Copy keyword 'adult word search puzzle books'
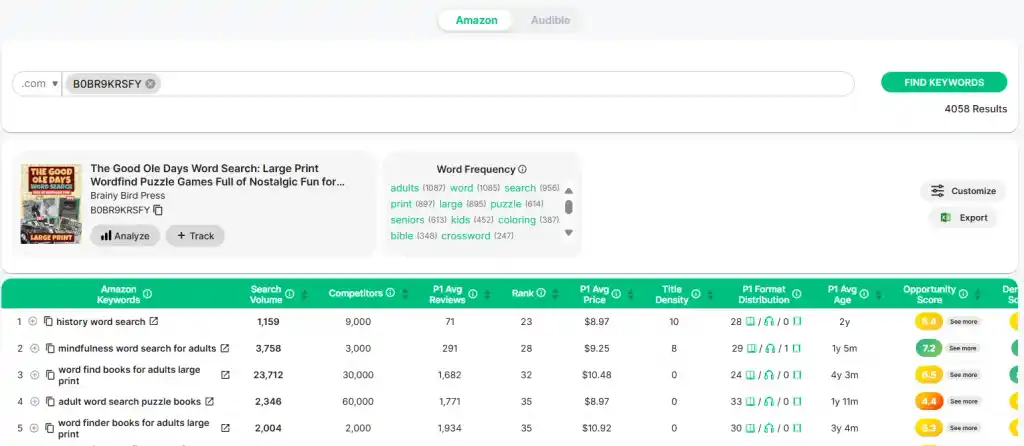 (x=50, y=402)
